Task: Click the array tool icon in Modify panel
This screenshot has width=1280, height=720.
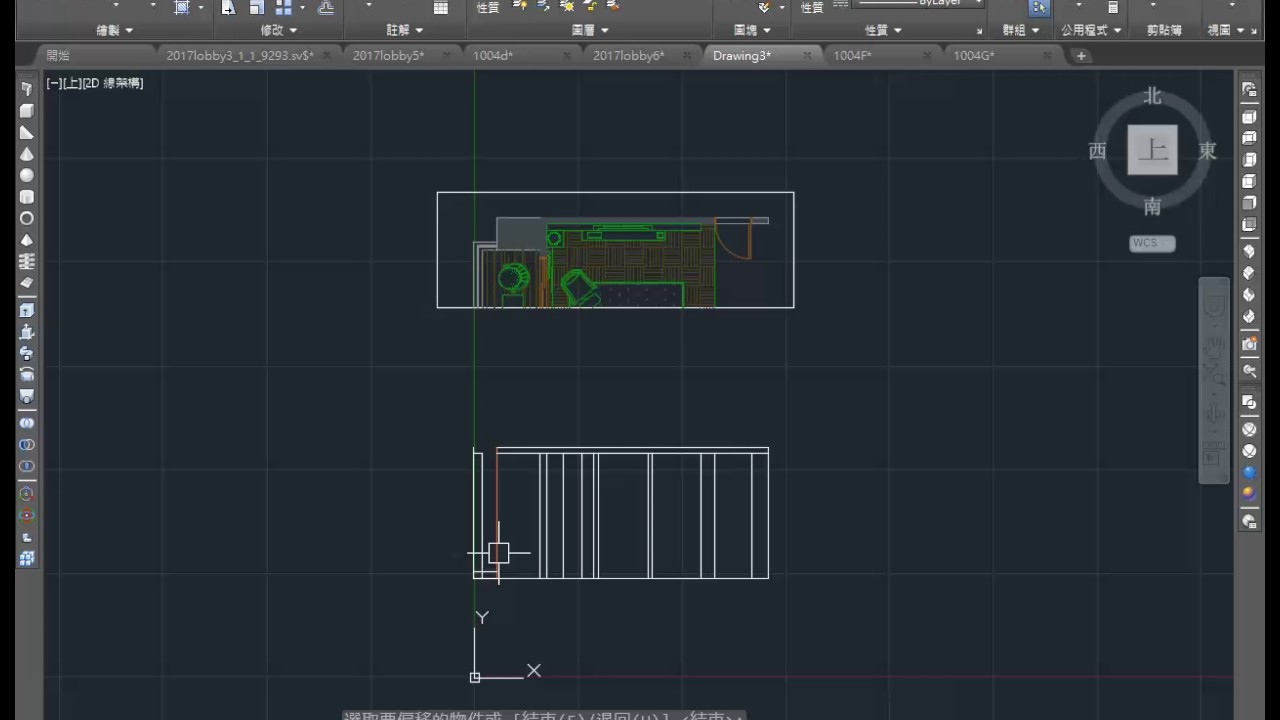Action: [x=283, y=7]
